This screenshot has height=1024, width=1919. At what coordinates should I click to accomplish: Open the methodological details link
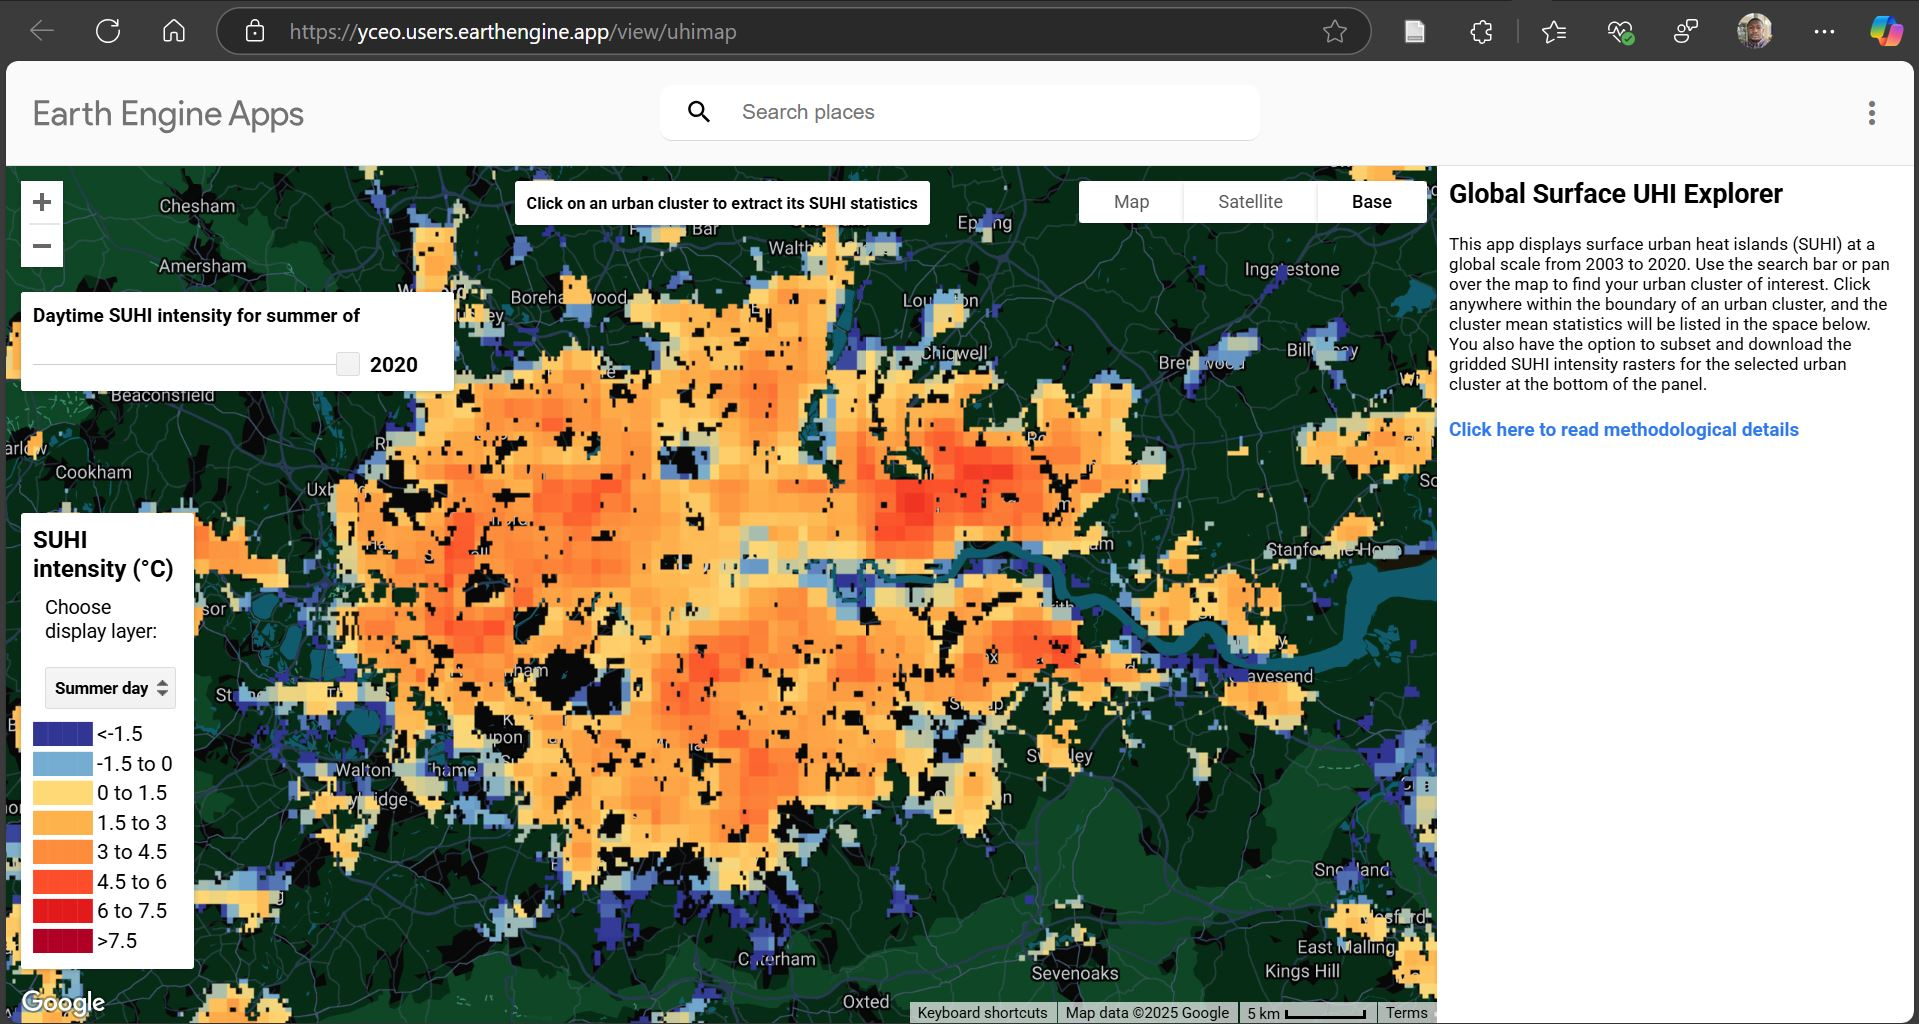[1623, 429]
